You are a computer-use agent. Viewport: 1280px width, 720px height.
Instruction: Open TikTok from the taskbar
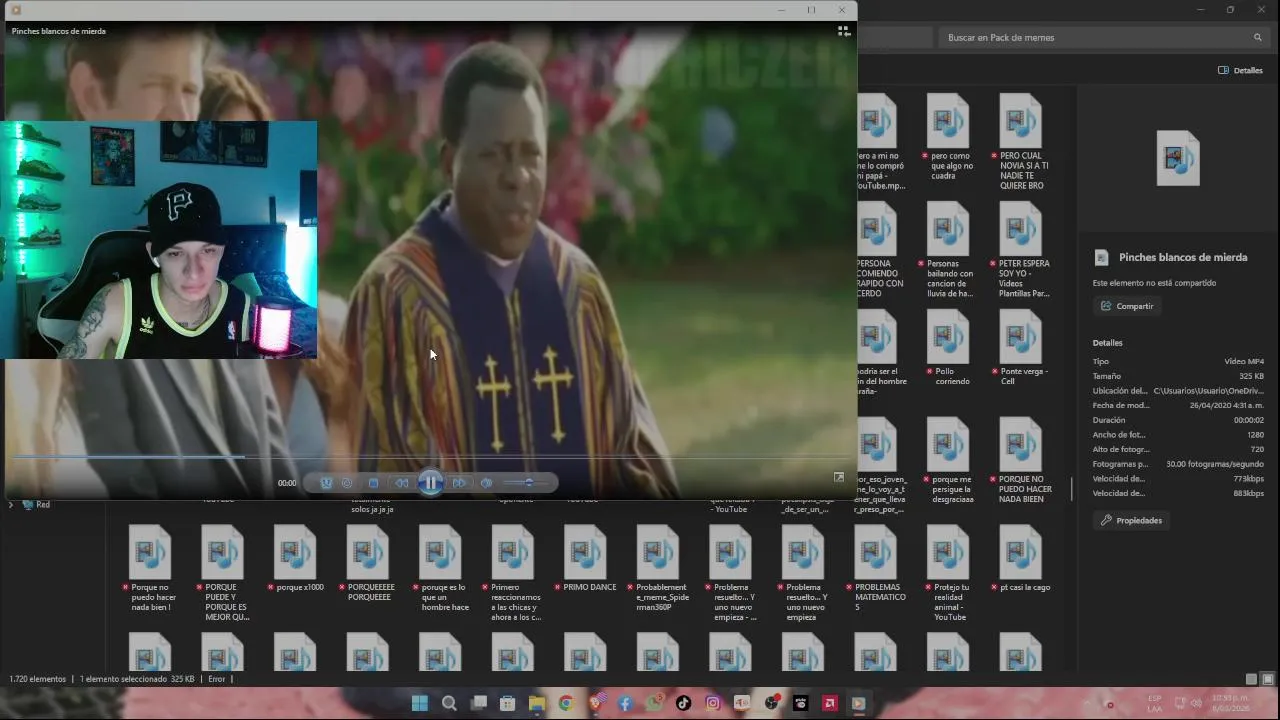[x=683, y=703]
